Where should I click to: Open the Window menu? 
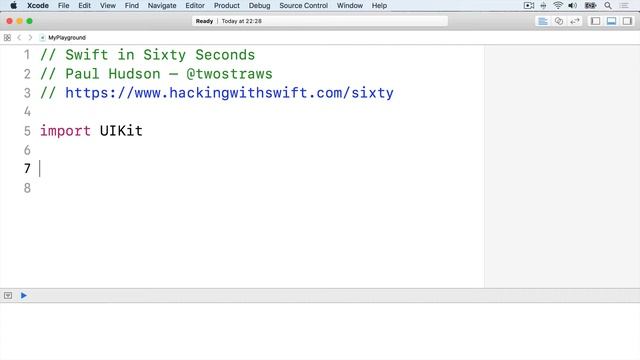tap(350, 6)
